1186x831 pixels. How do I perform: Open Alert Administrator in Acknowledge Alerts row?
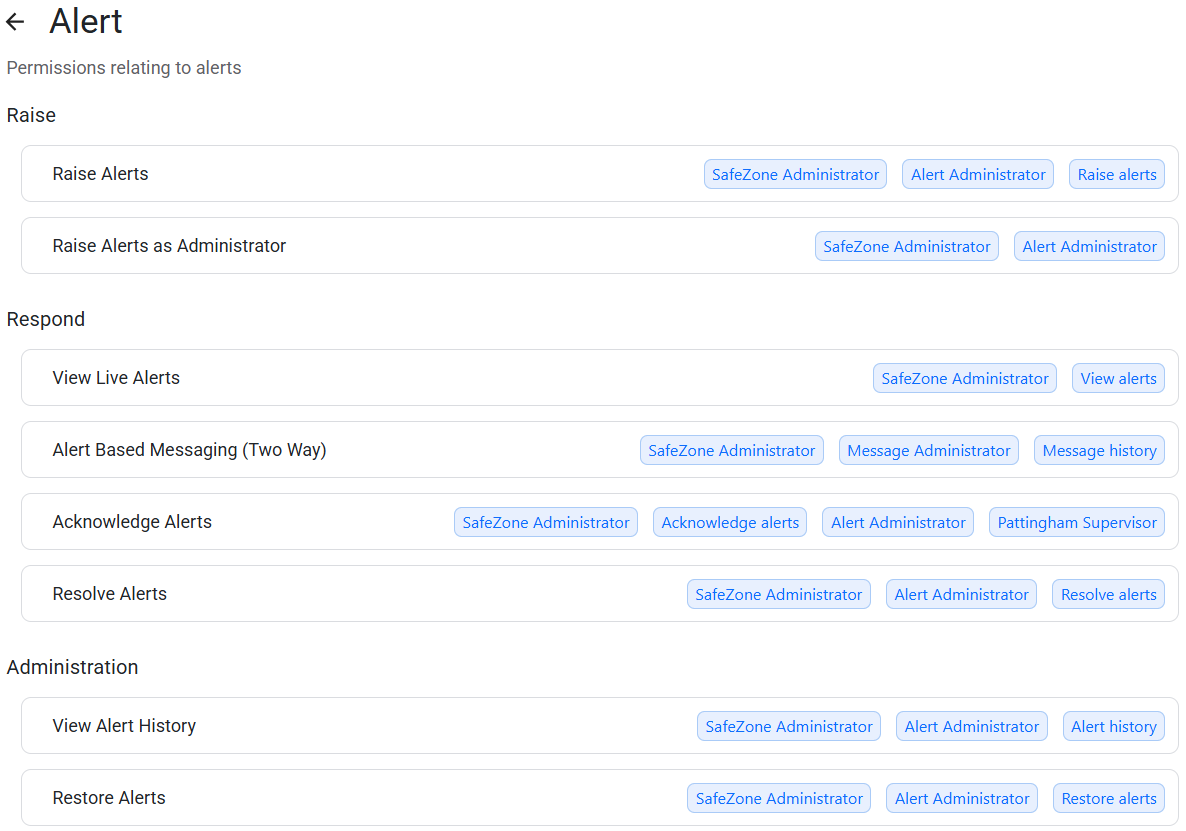point(898,522)
